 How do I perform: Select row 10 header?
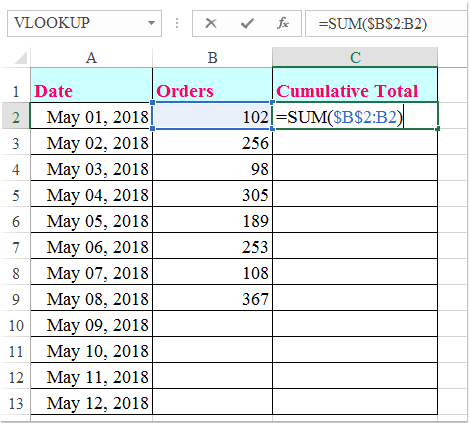coord(16,324)
